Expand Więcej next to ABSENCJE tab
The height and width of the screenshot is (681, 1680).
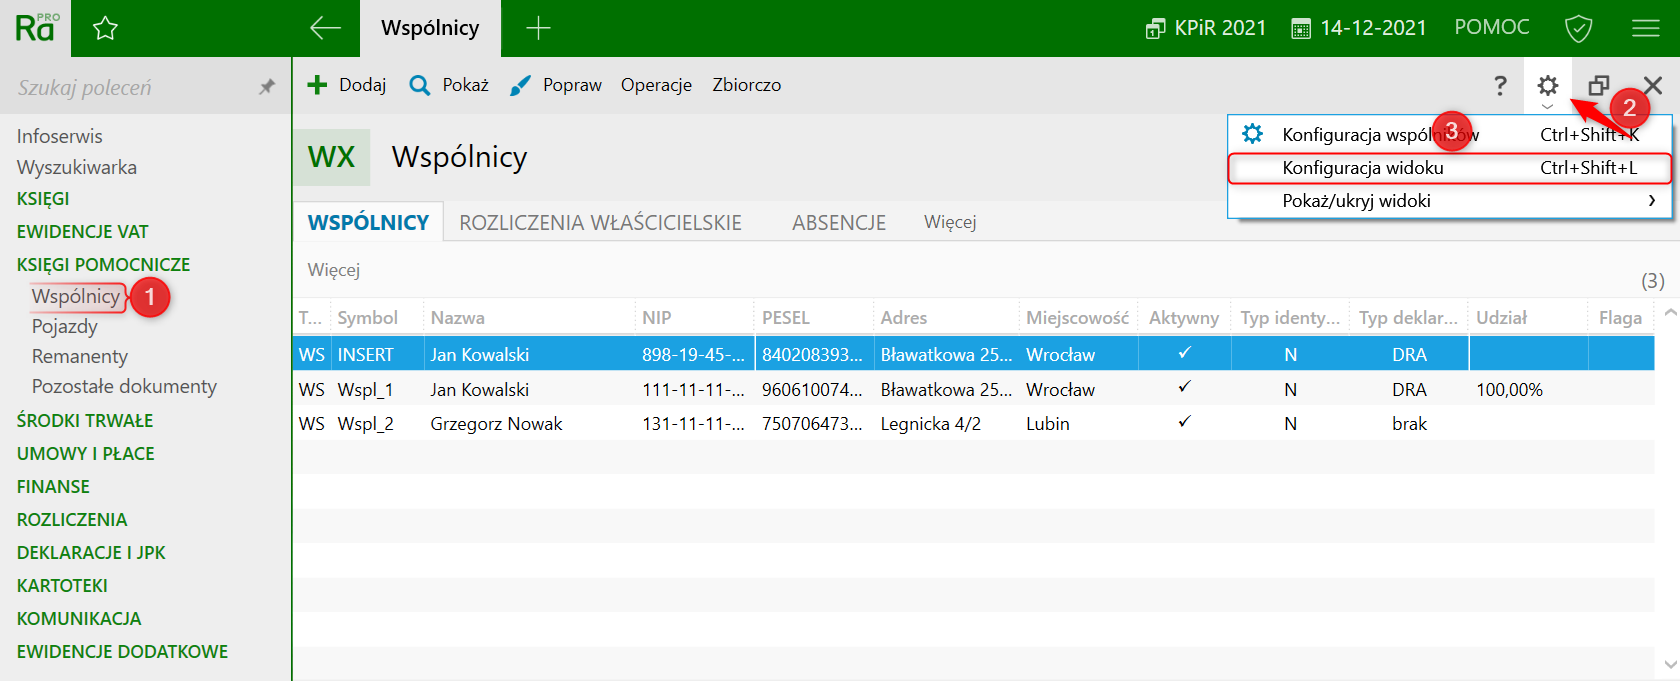pos(949,222)
